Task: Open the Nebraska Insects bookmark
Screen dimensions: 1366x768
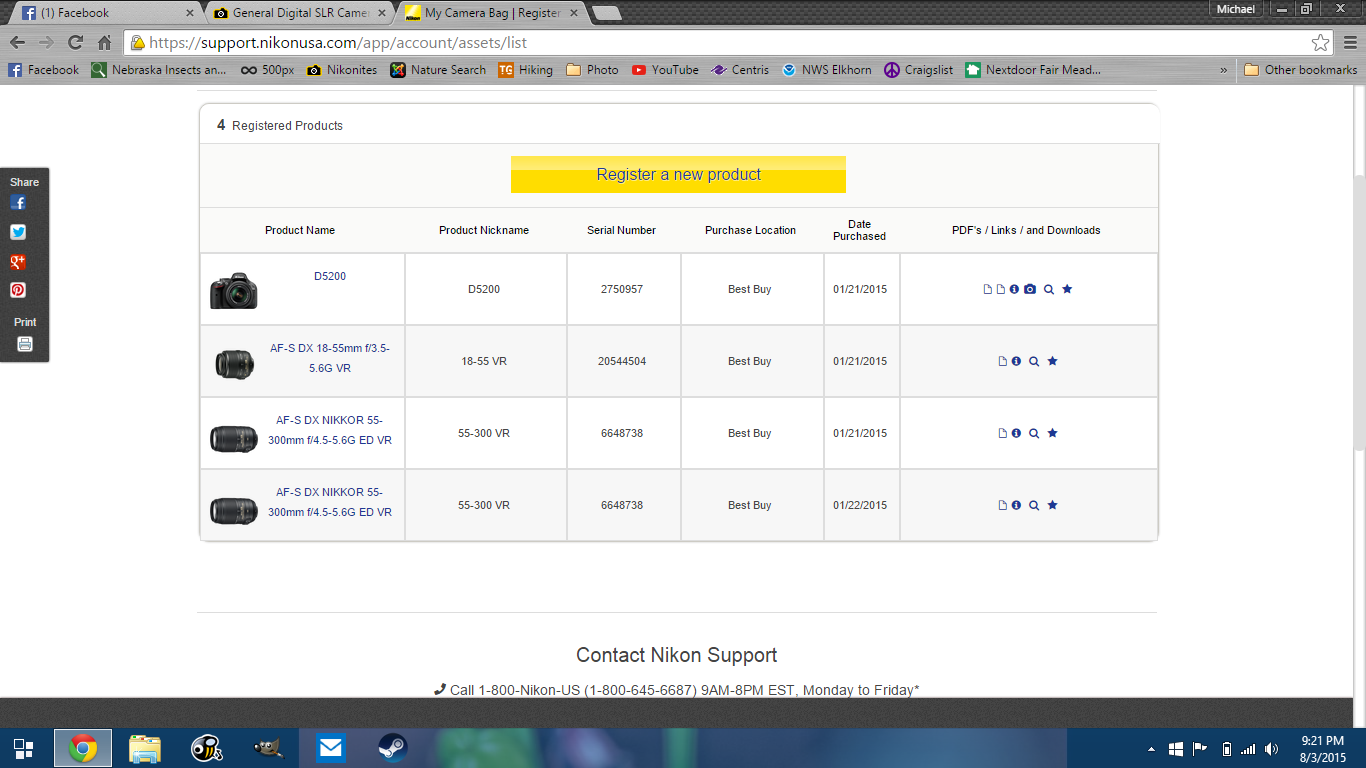Action: point(159,70)
